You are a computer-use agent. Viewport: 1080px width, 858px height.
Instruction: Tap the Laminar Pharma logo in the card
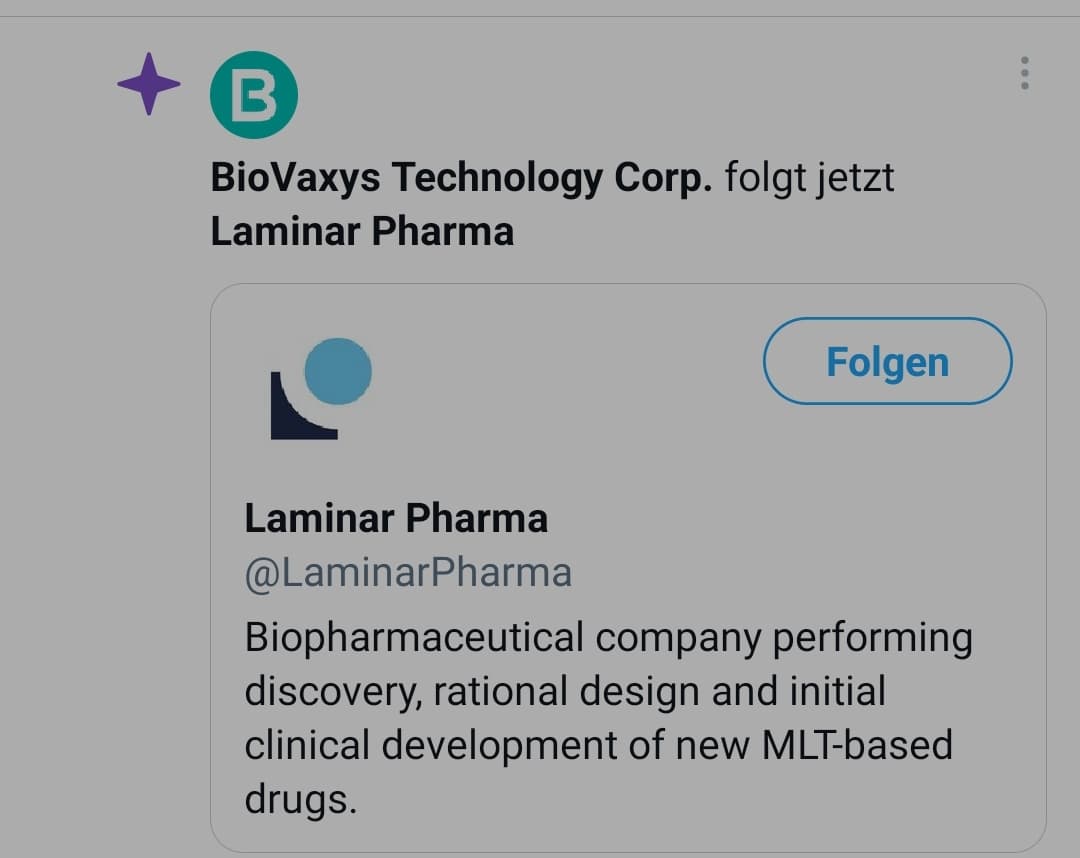(x=320, y=389)
